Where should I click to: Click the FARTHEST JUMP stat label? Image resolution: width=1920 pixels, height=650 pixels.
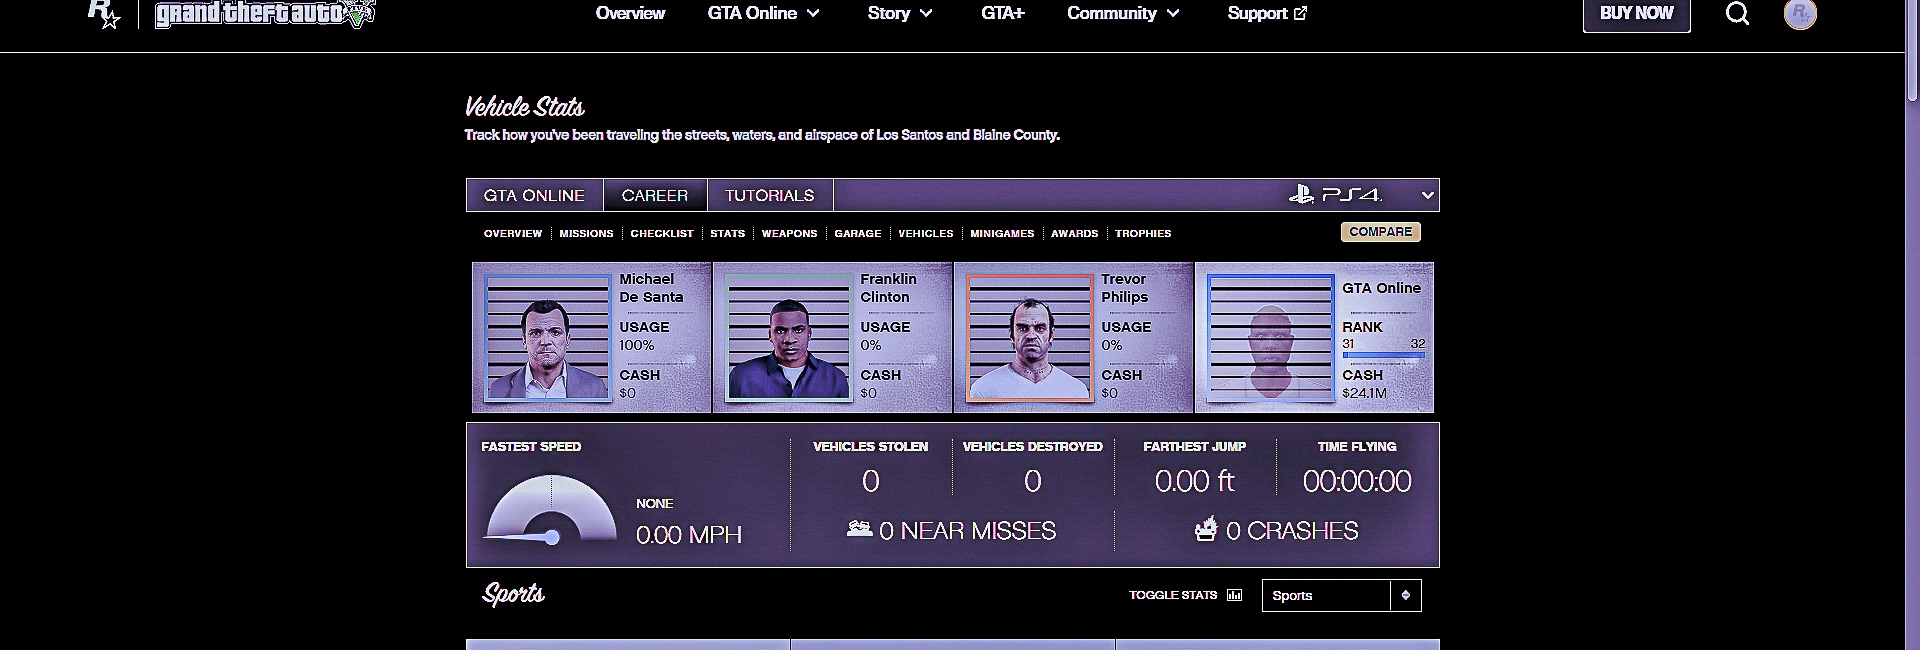pyautogui.click(x=1194, y=446)
